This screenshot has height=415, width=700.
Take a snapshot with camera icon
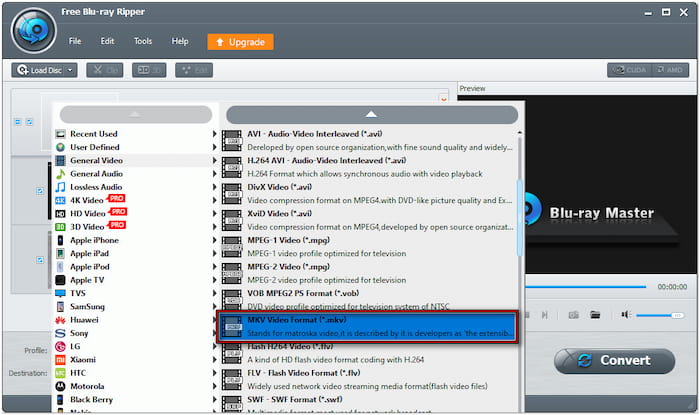tap(574, 315)
